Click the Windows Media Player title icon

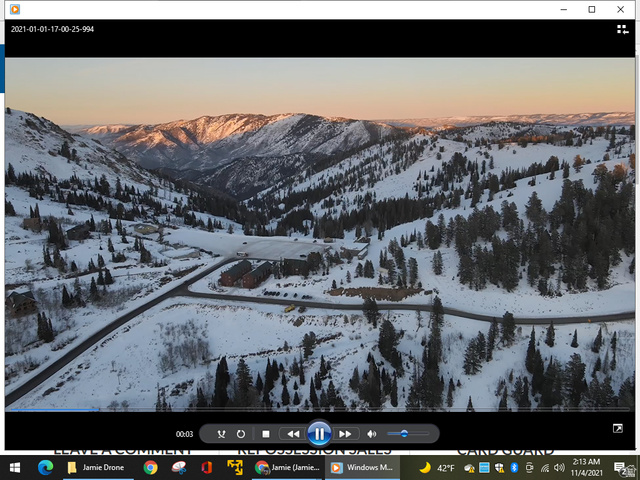(14, 9)
